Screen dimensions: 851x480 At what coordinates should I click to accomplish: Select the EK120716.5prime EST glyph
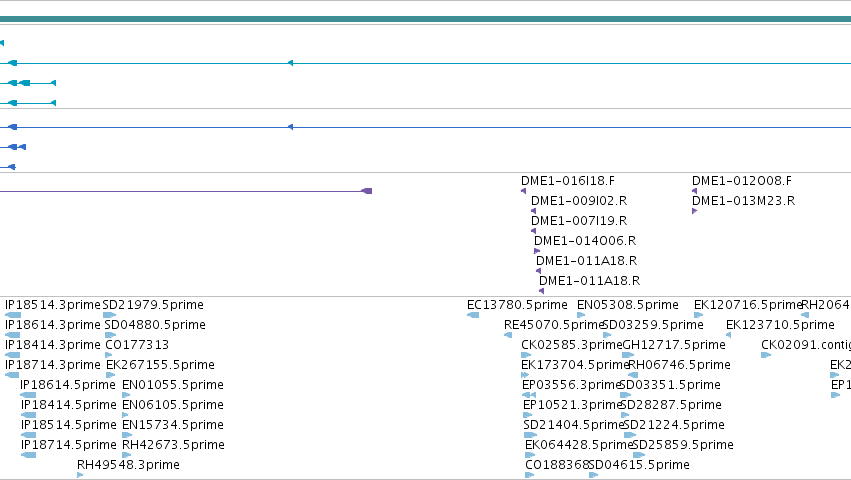[698, 315]
